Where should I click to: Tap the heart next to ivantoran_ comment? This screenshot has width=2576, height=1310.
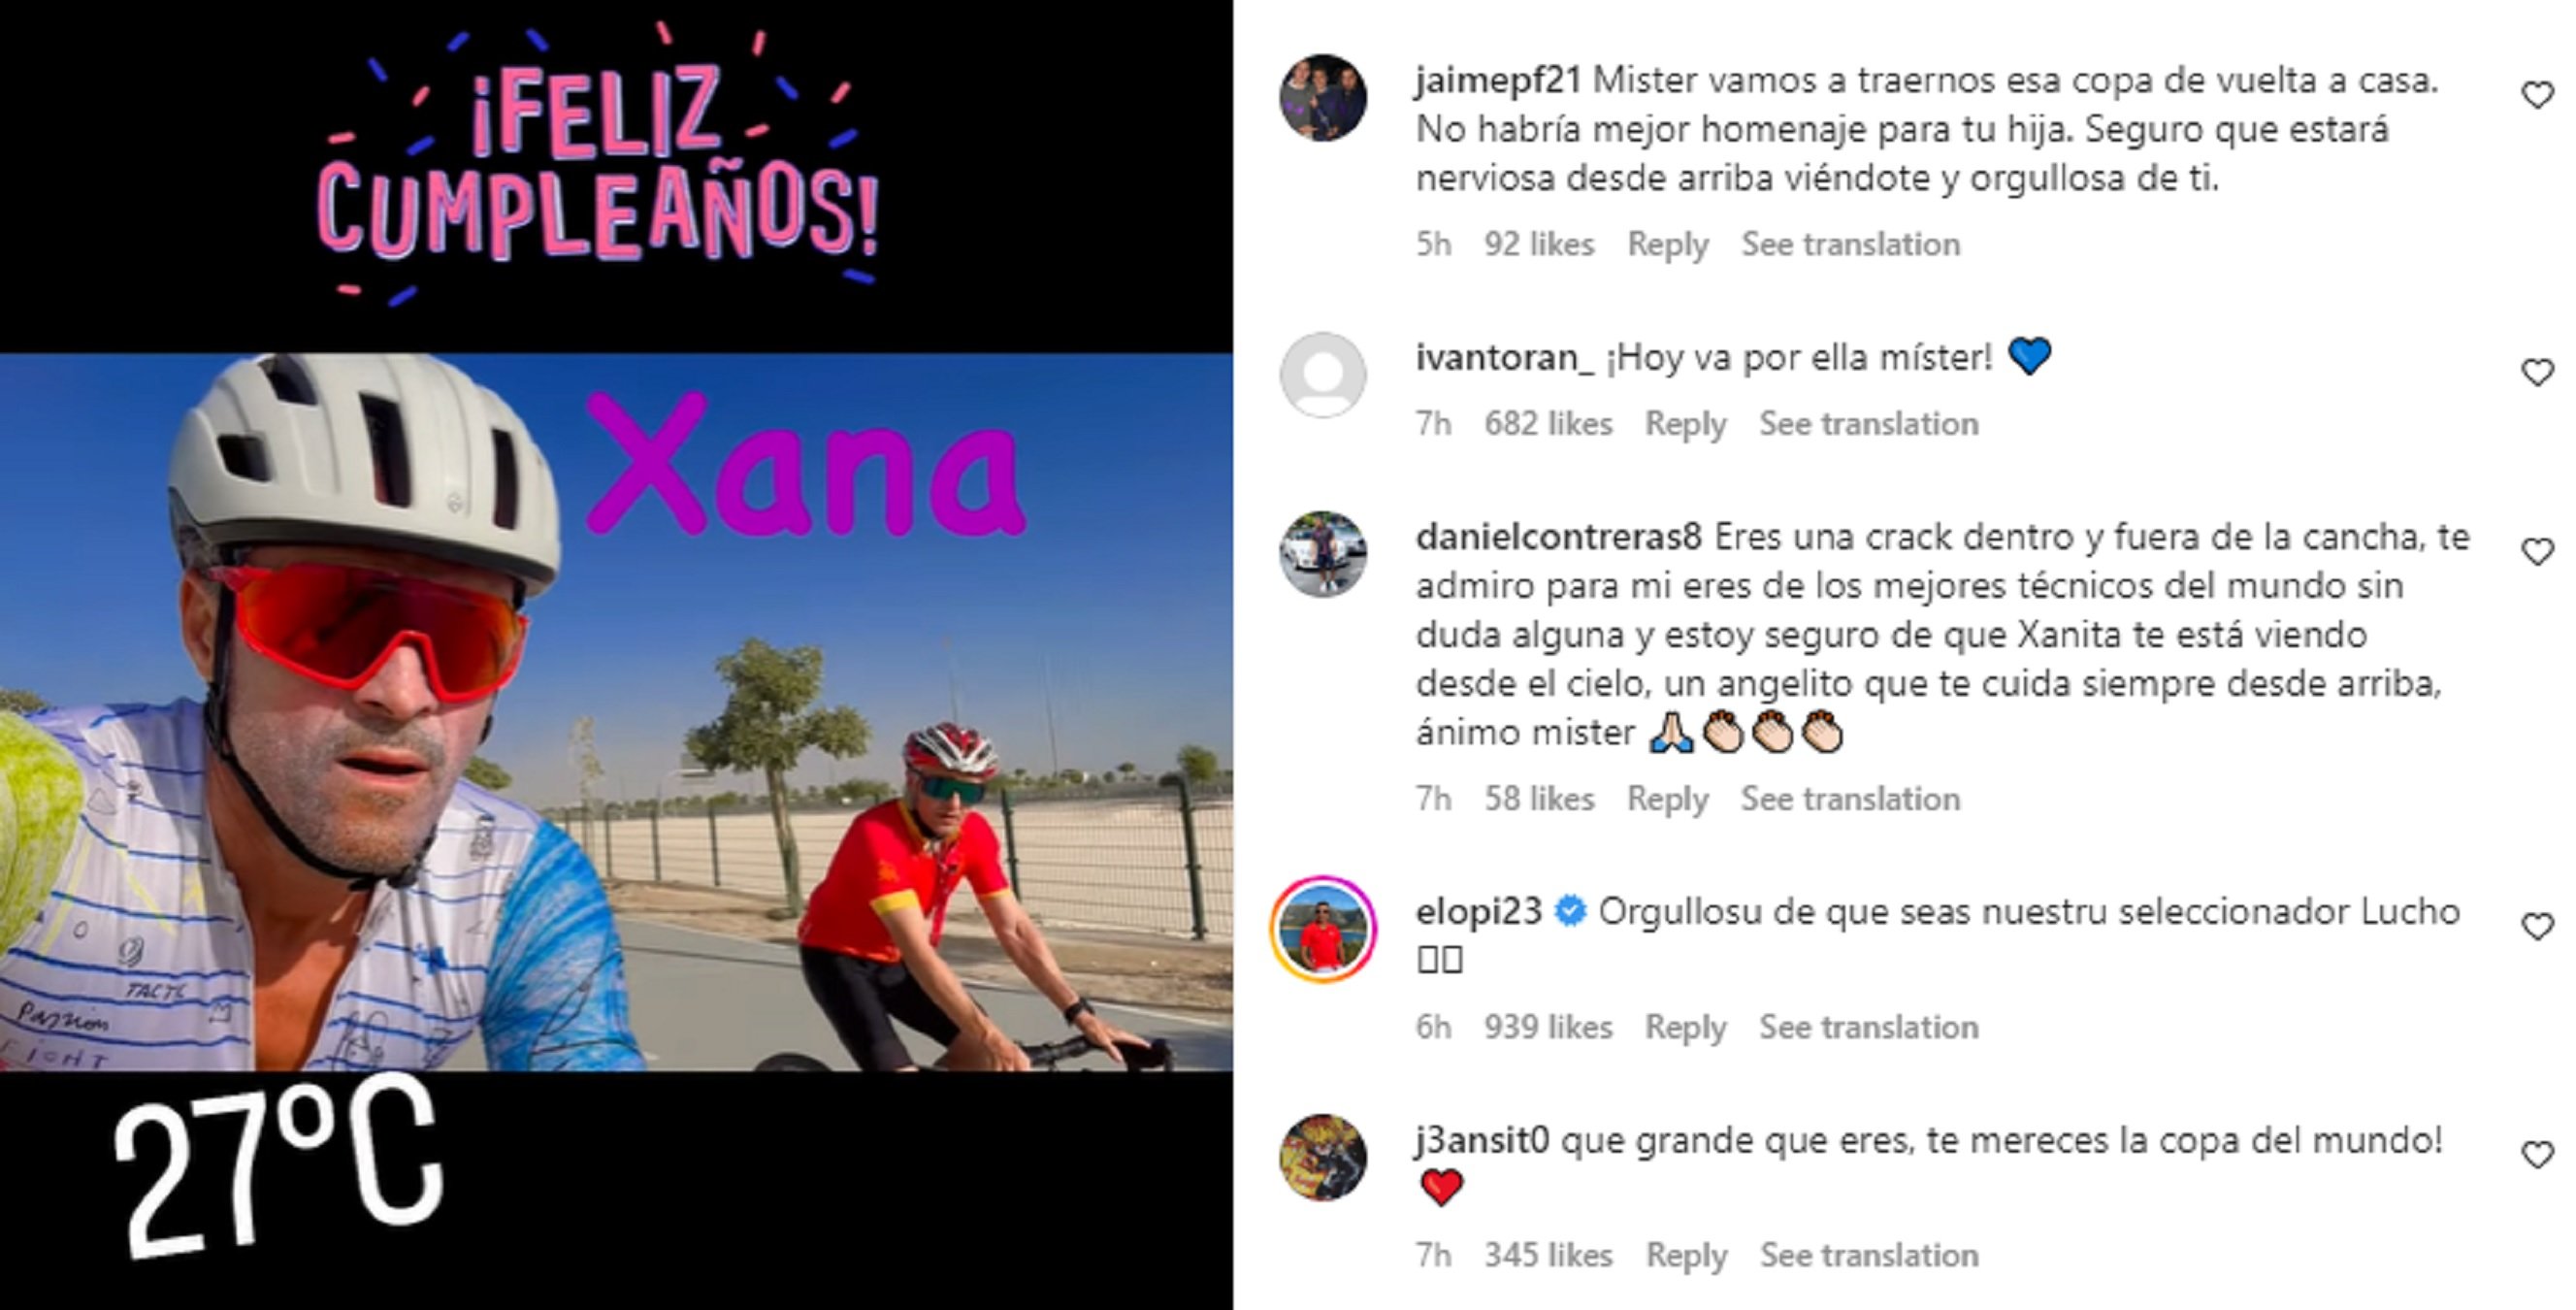coord(2537,373)
